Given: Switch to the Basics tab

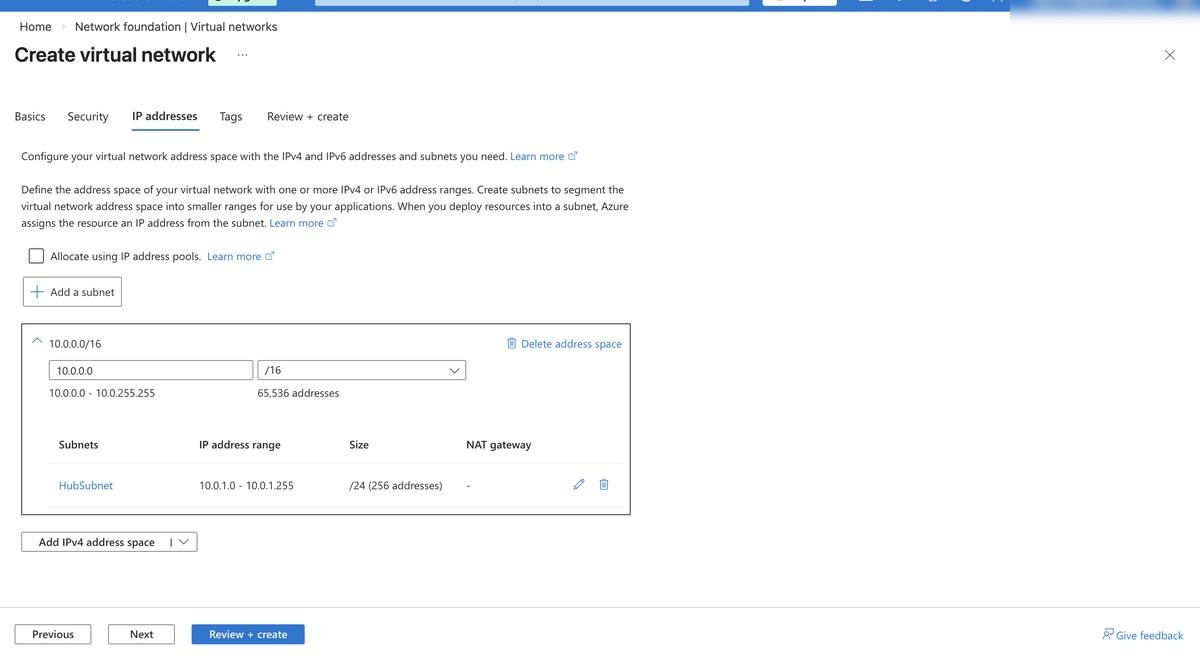Looking at the screenshot, I should [x=30, y=117].
